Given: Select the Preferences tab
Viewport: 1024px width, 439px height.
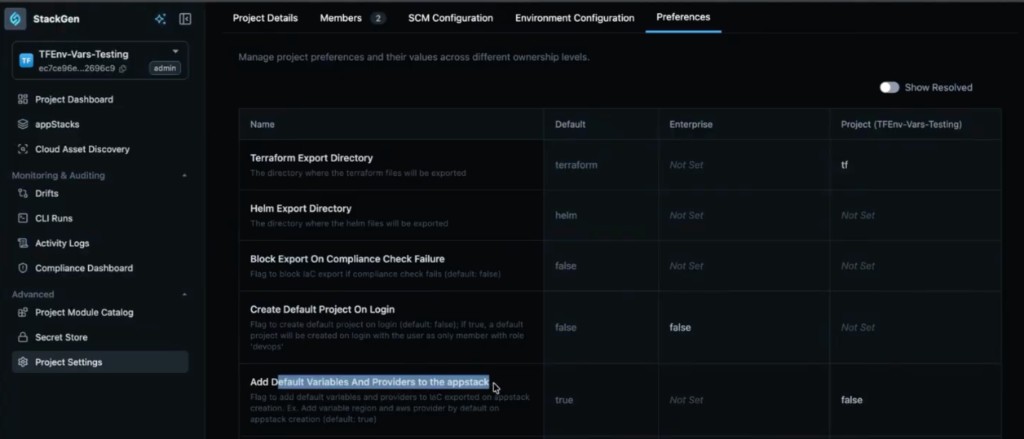Looking at the screenshot, I should [x=683, y=17].
